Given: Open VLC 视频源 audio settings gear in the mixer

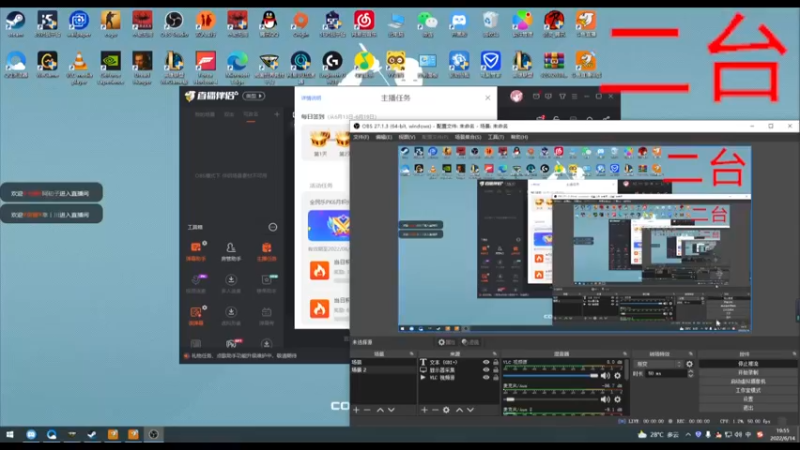Looking at the screenshot, I should click(x=617, y=376).
